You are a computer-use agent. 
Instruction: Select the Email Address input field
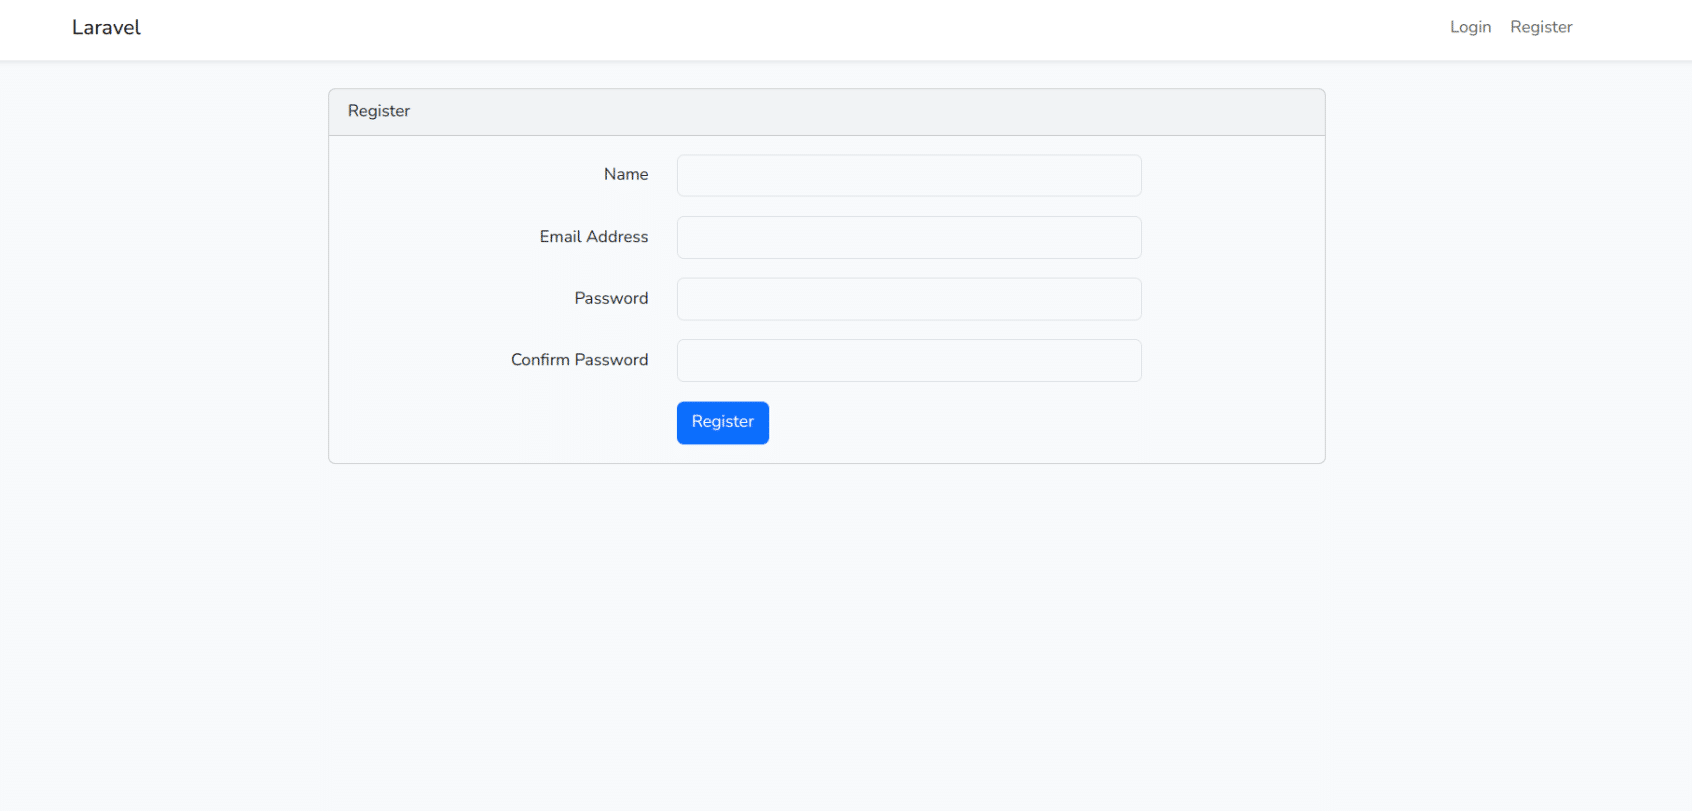point(909,237)
